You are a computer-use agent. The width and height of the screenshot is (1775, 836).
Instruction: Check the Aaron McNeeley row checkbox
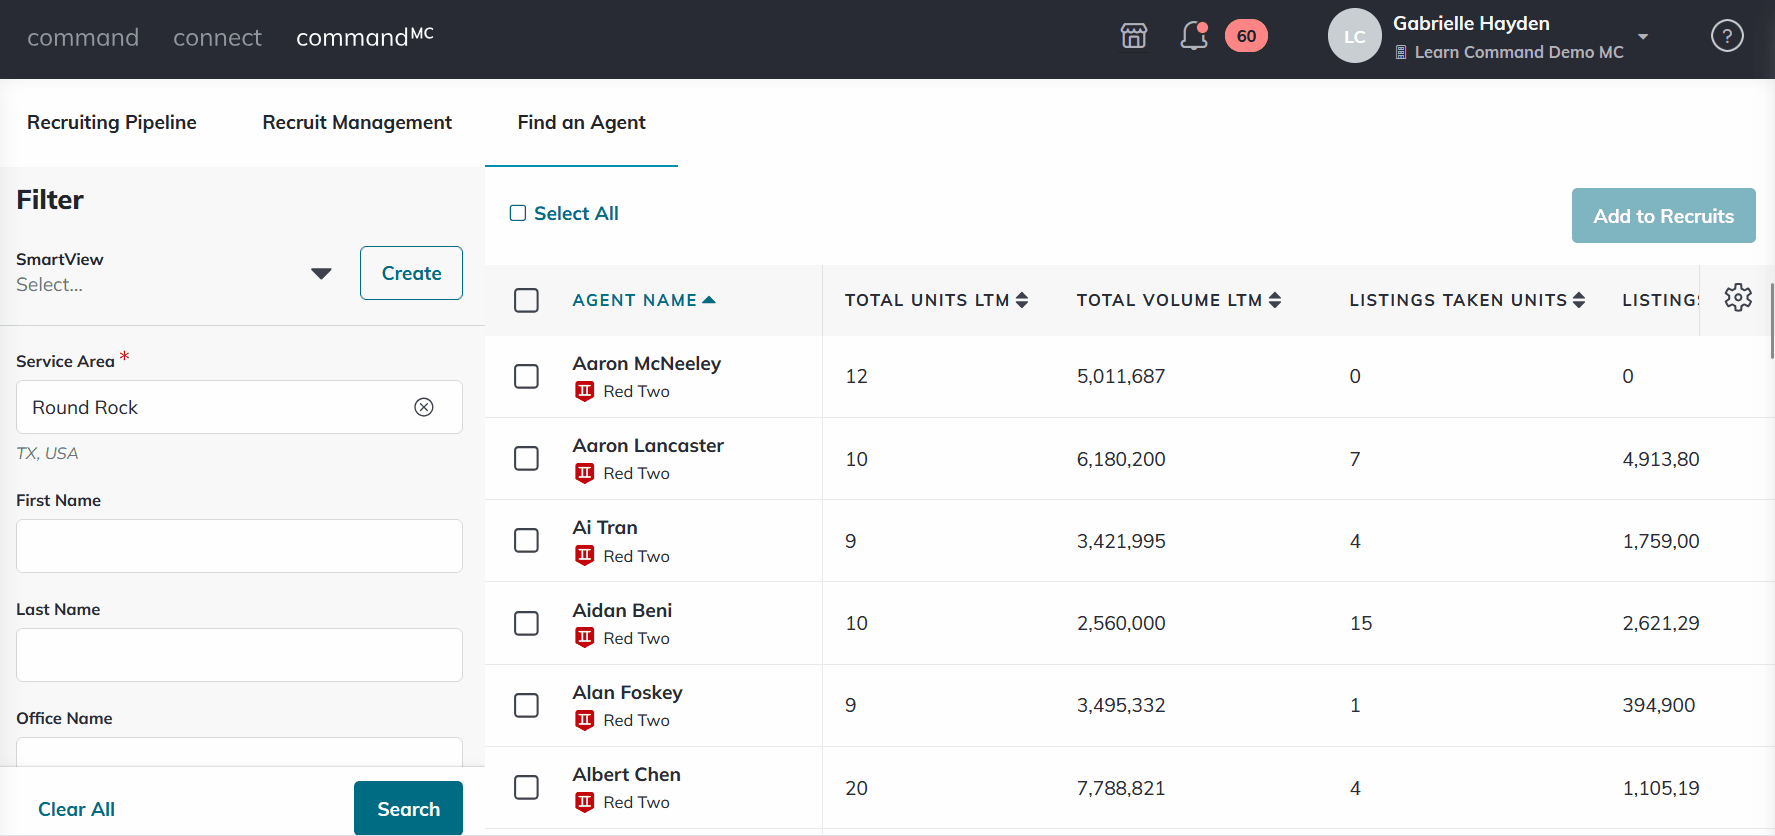pos(526,376)
